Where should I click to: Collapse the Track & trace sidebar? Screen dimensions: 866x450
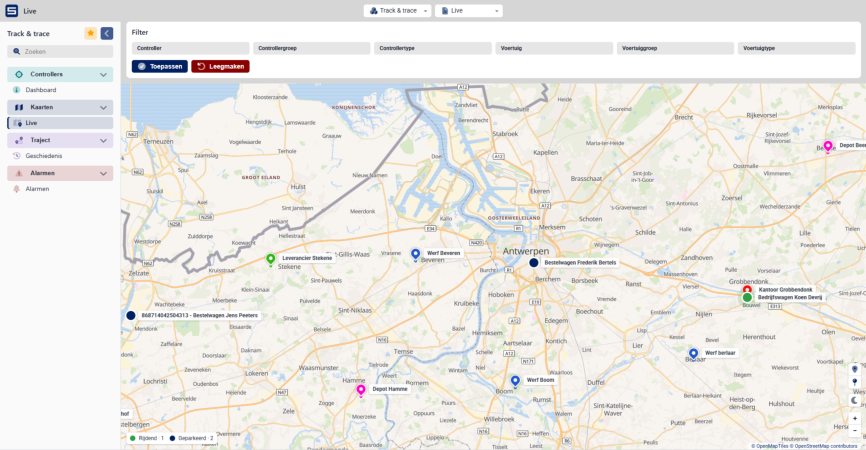click(107, 33)
